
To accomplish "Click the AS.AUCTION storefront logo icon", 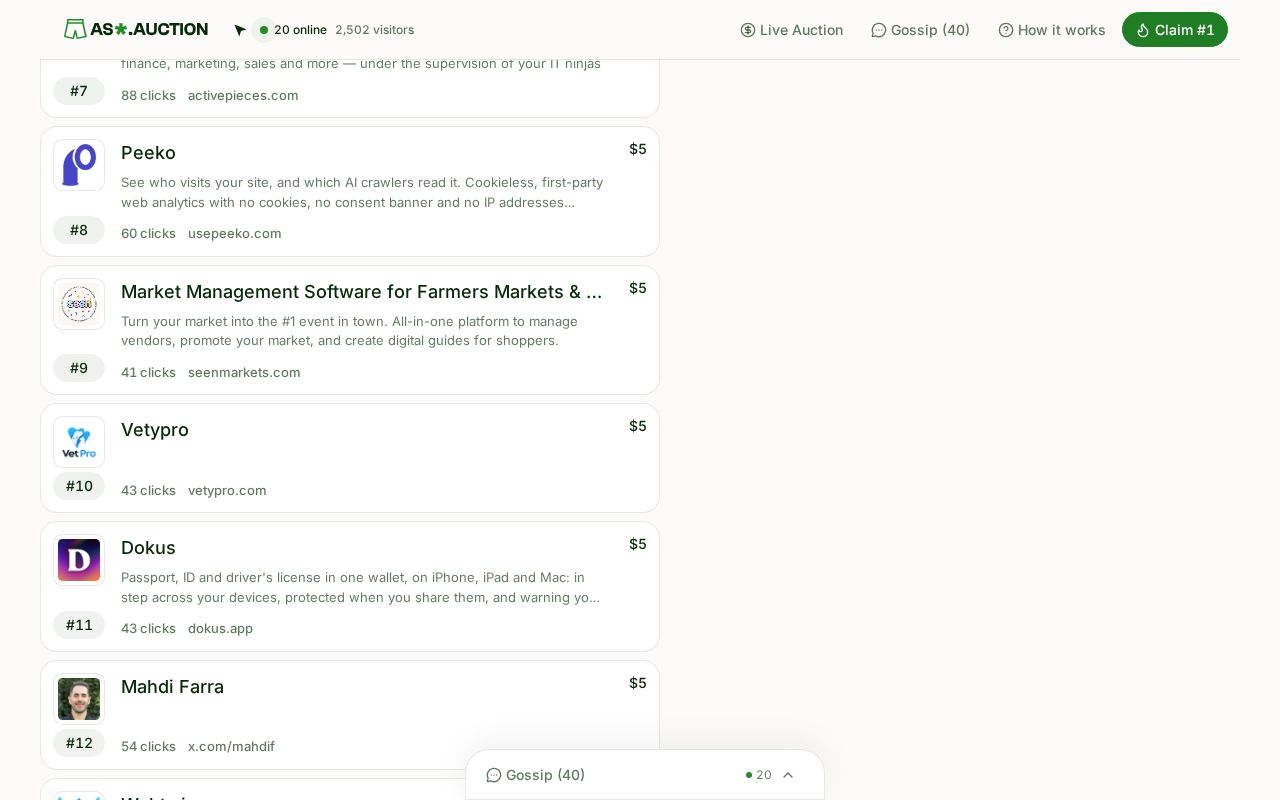I will point(75,29).
